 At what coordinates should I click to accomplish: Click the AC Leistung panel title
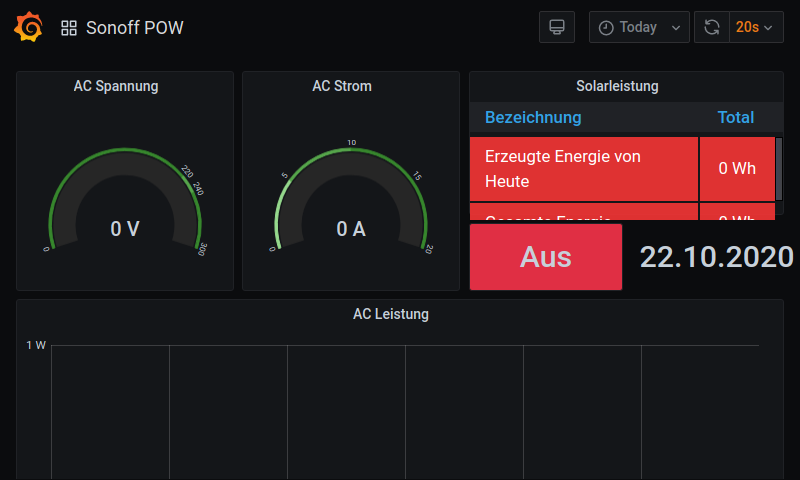(391, 314)
